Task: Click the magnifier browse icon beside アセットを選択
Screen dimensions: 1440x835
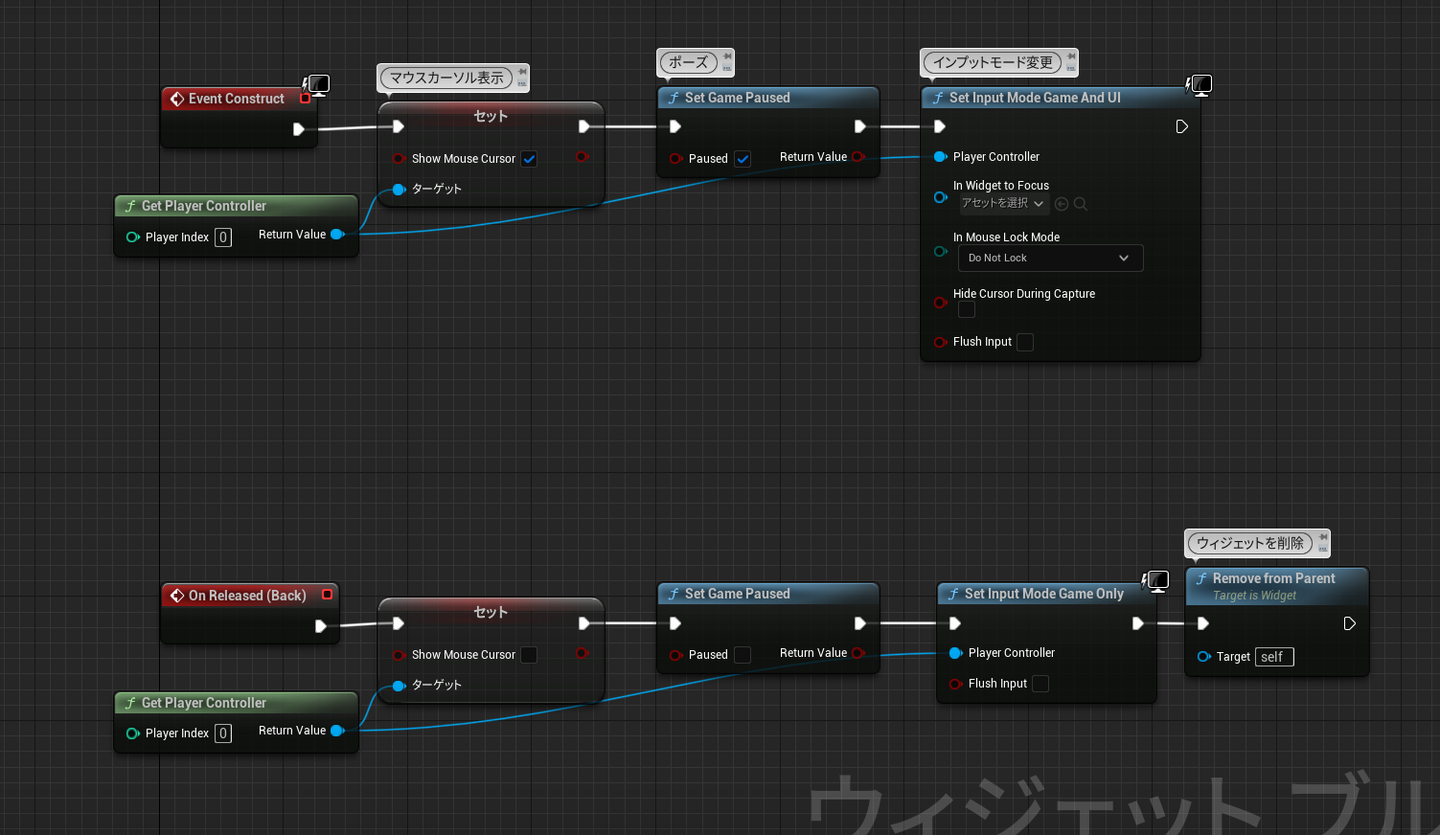Action: coord(1080,204)
